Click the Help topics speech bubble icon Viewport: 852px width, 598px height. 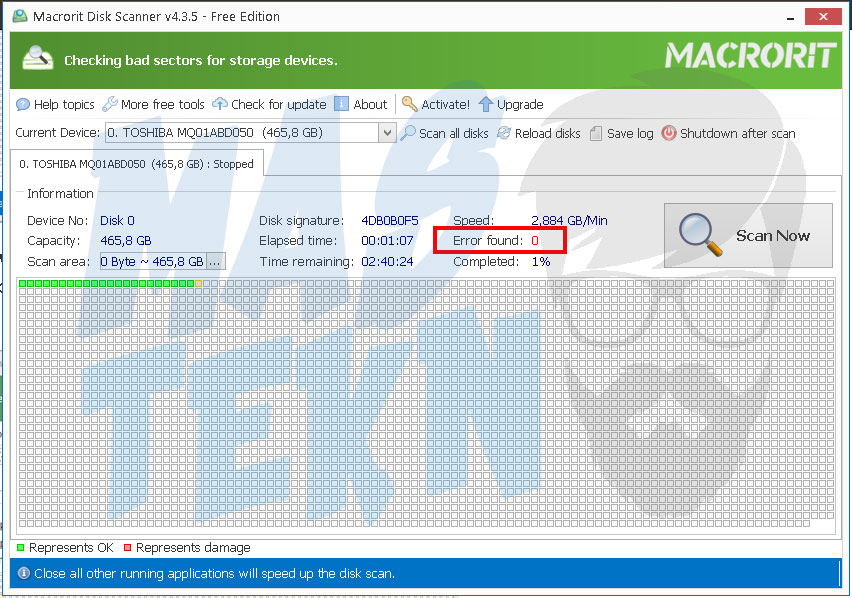[x=23, y=104]
